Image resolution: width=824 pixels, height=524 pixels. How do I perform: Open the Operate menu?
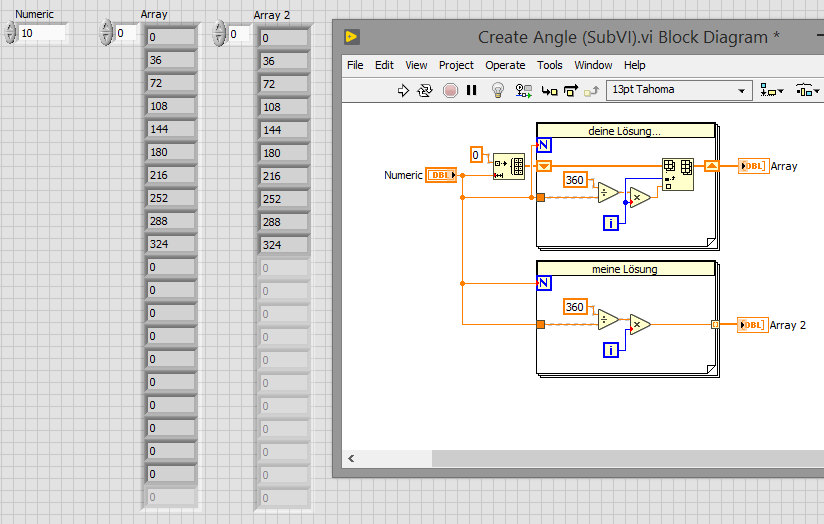click(x=505, y=65)
